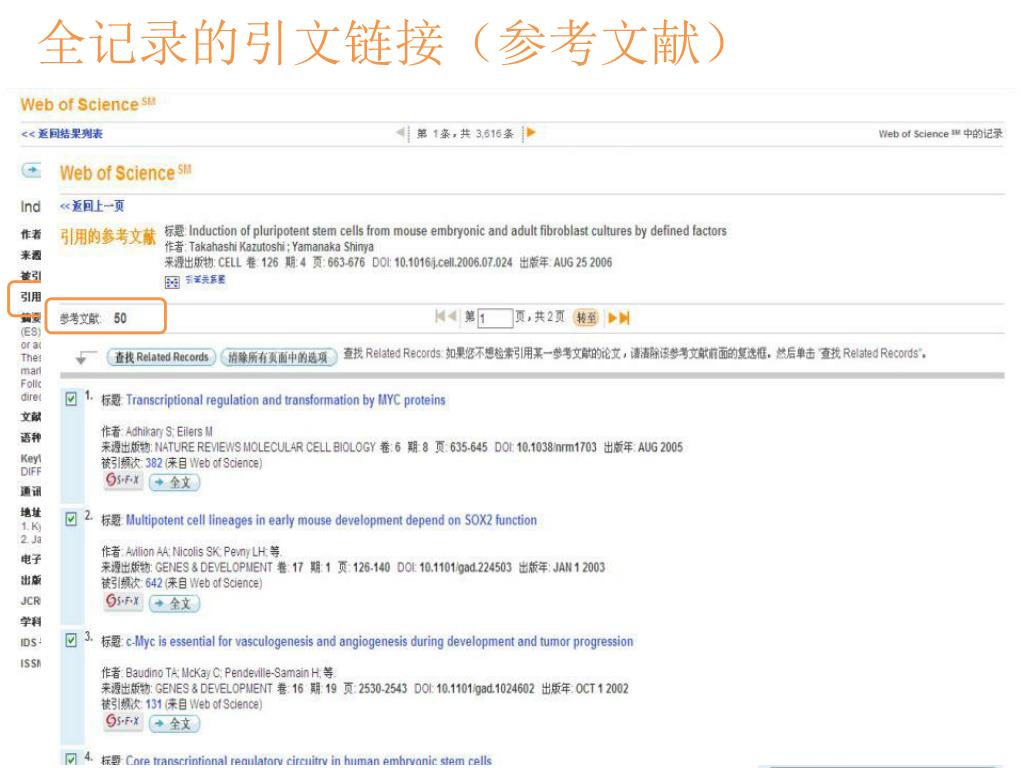Open c-Myc vasculogenesis article title

(379, 641)
